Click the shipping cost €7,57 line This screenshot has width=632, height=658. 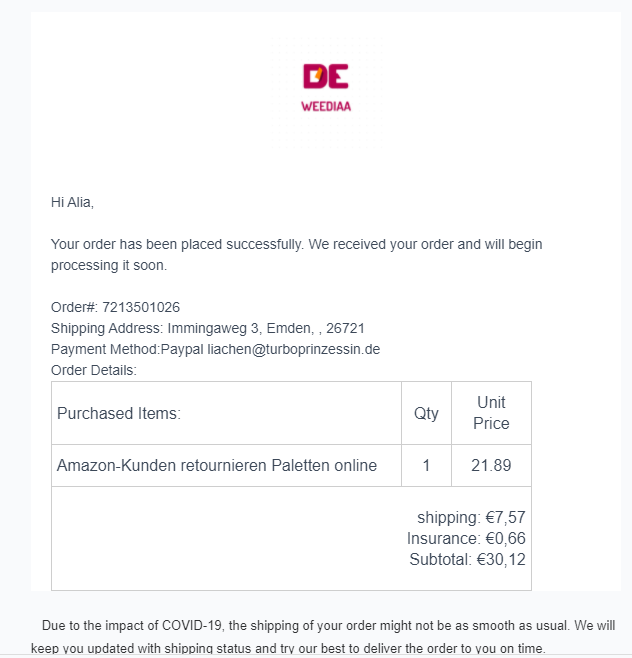tap(471, 518)
